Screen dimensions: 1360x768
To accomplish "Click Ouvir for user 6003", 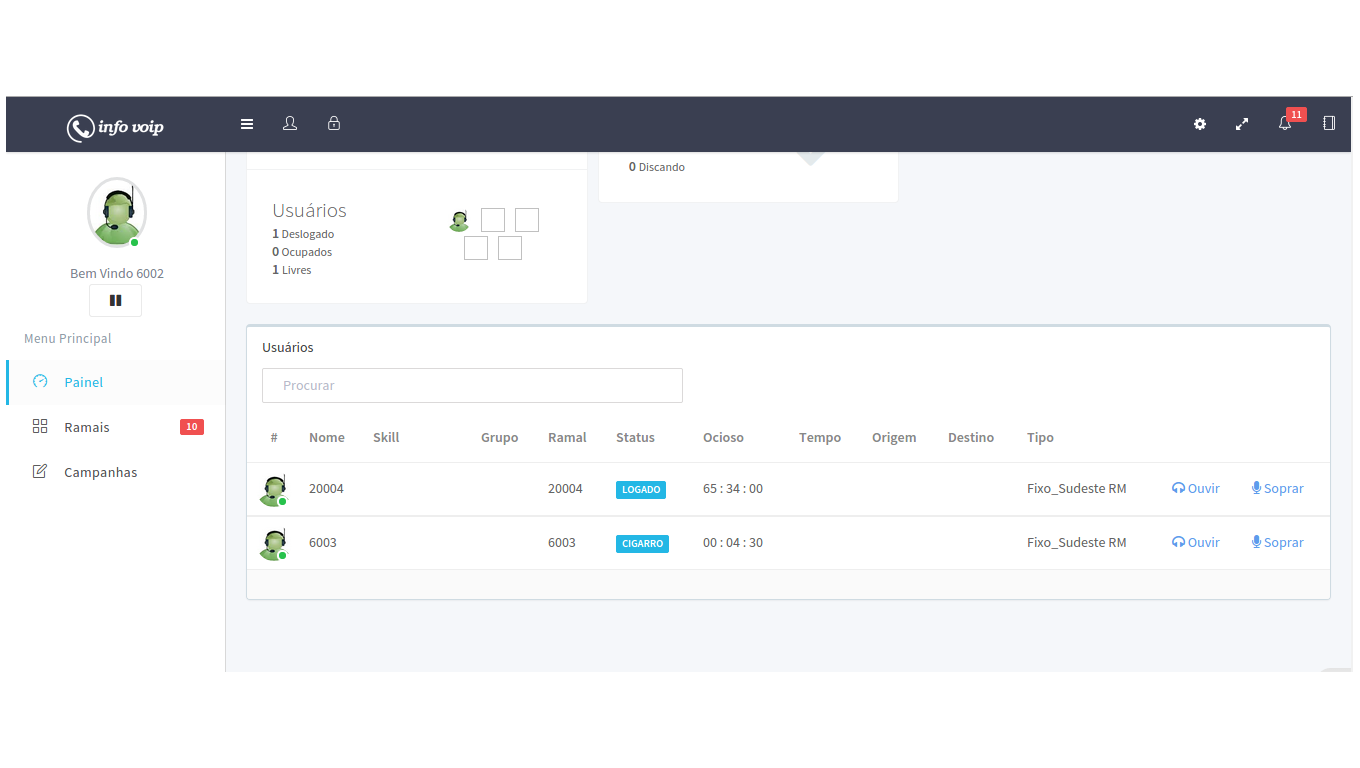I will click(1196, 542).
